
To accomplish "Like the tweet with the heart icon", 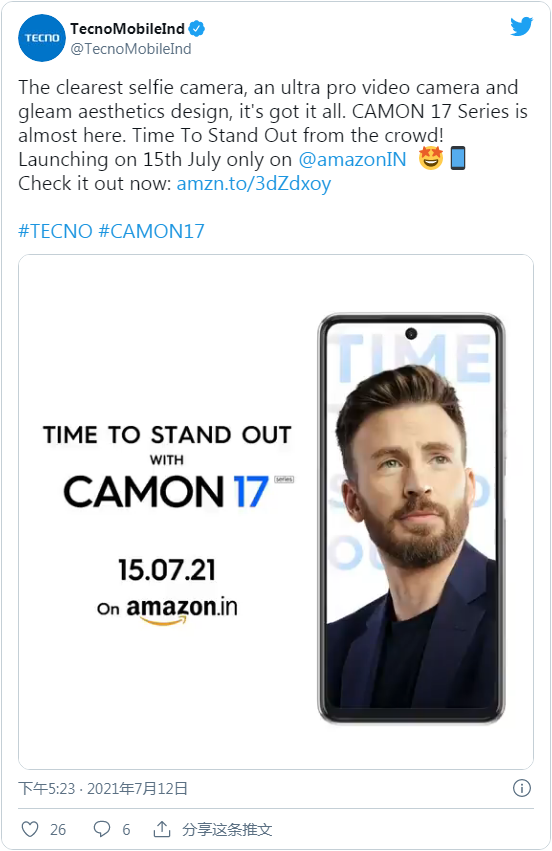I will 30,829.
